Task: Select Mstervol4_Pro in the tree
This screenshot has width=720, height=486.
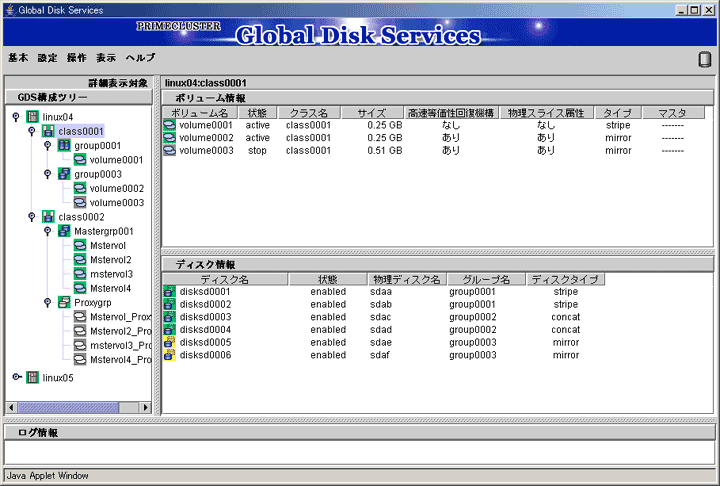Action: click(x=120, y=359)
